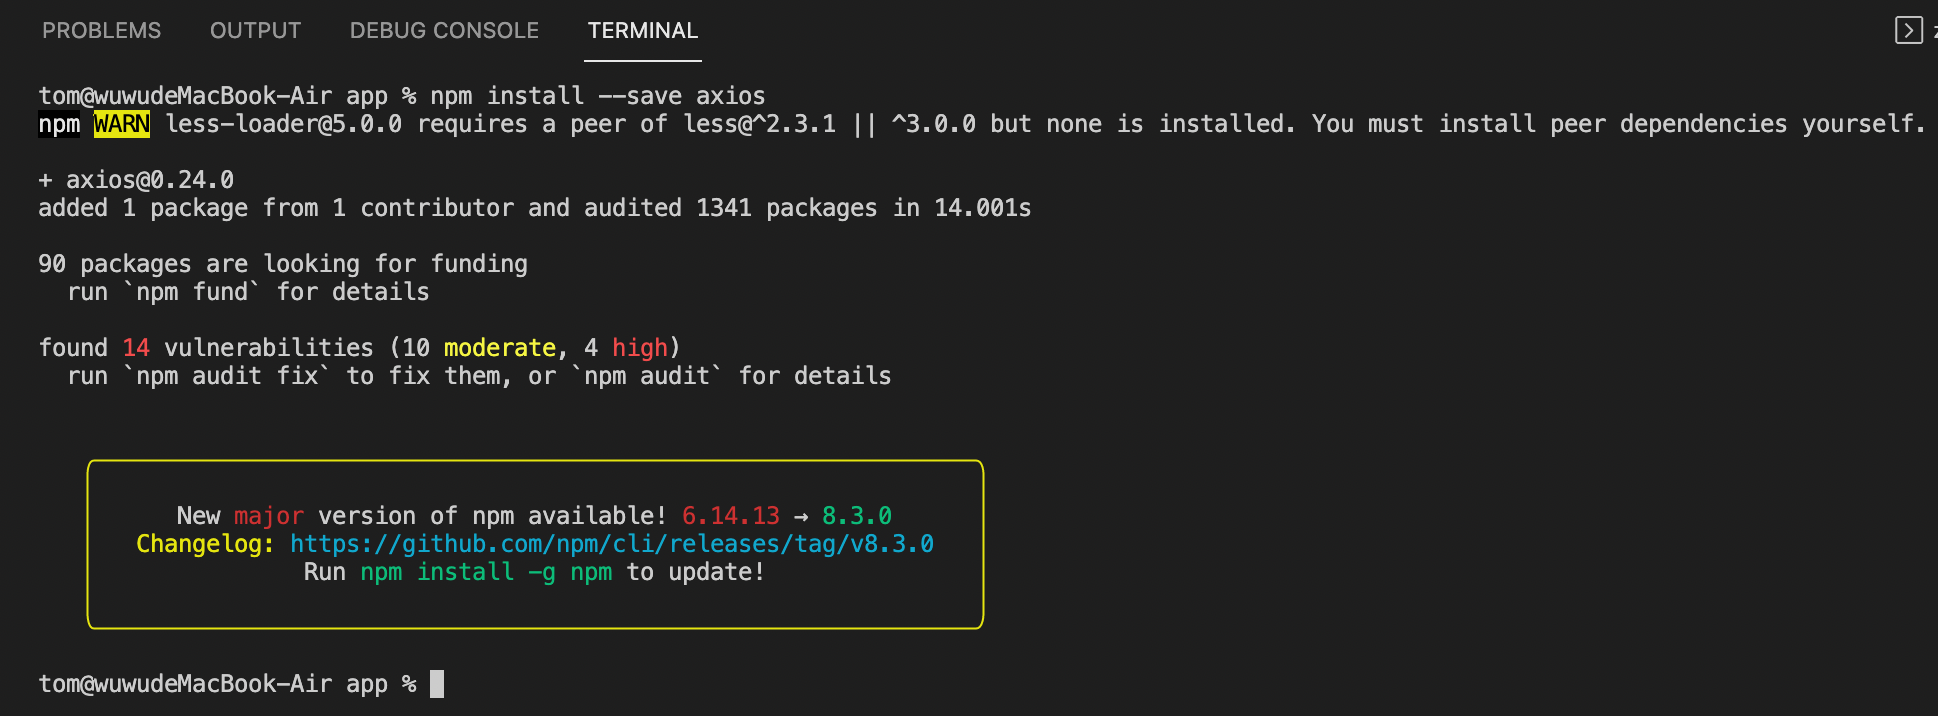Select the TERMINAL tab

pyautogui.click(x=642, y=31)
